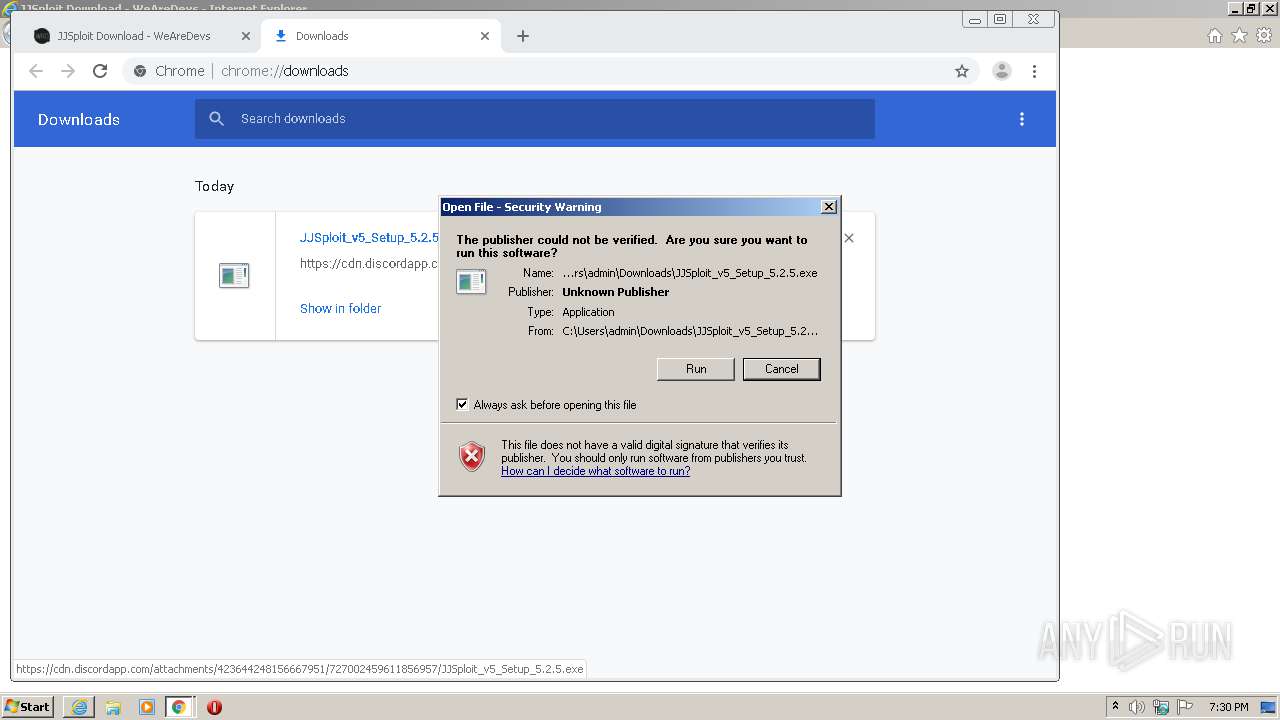Click the red stop icon on the taskbar

214,707
